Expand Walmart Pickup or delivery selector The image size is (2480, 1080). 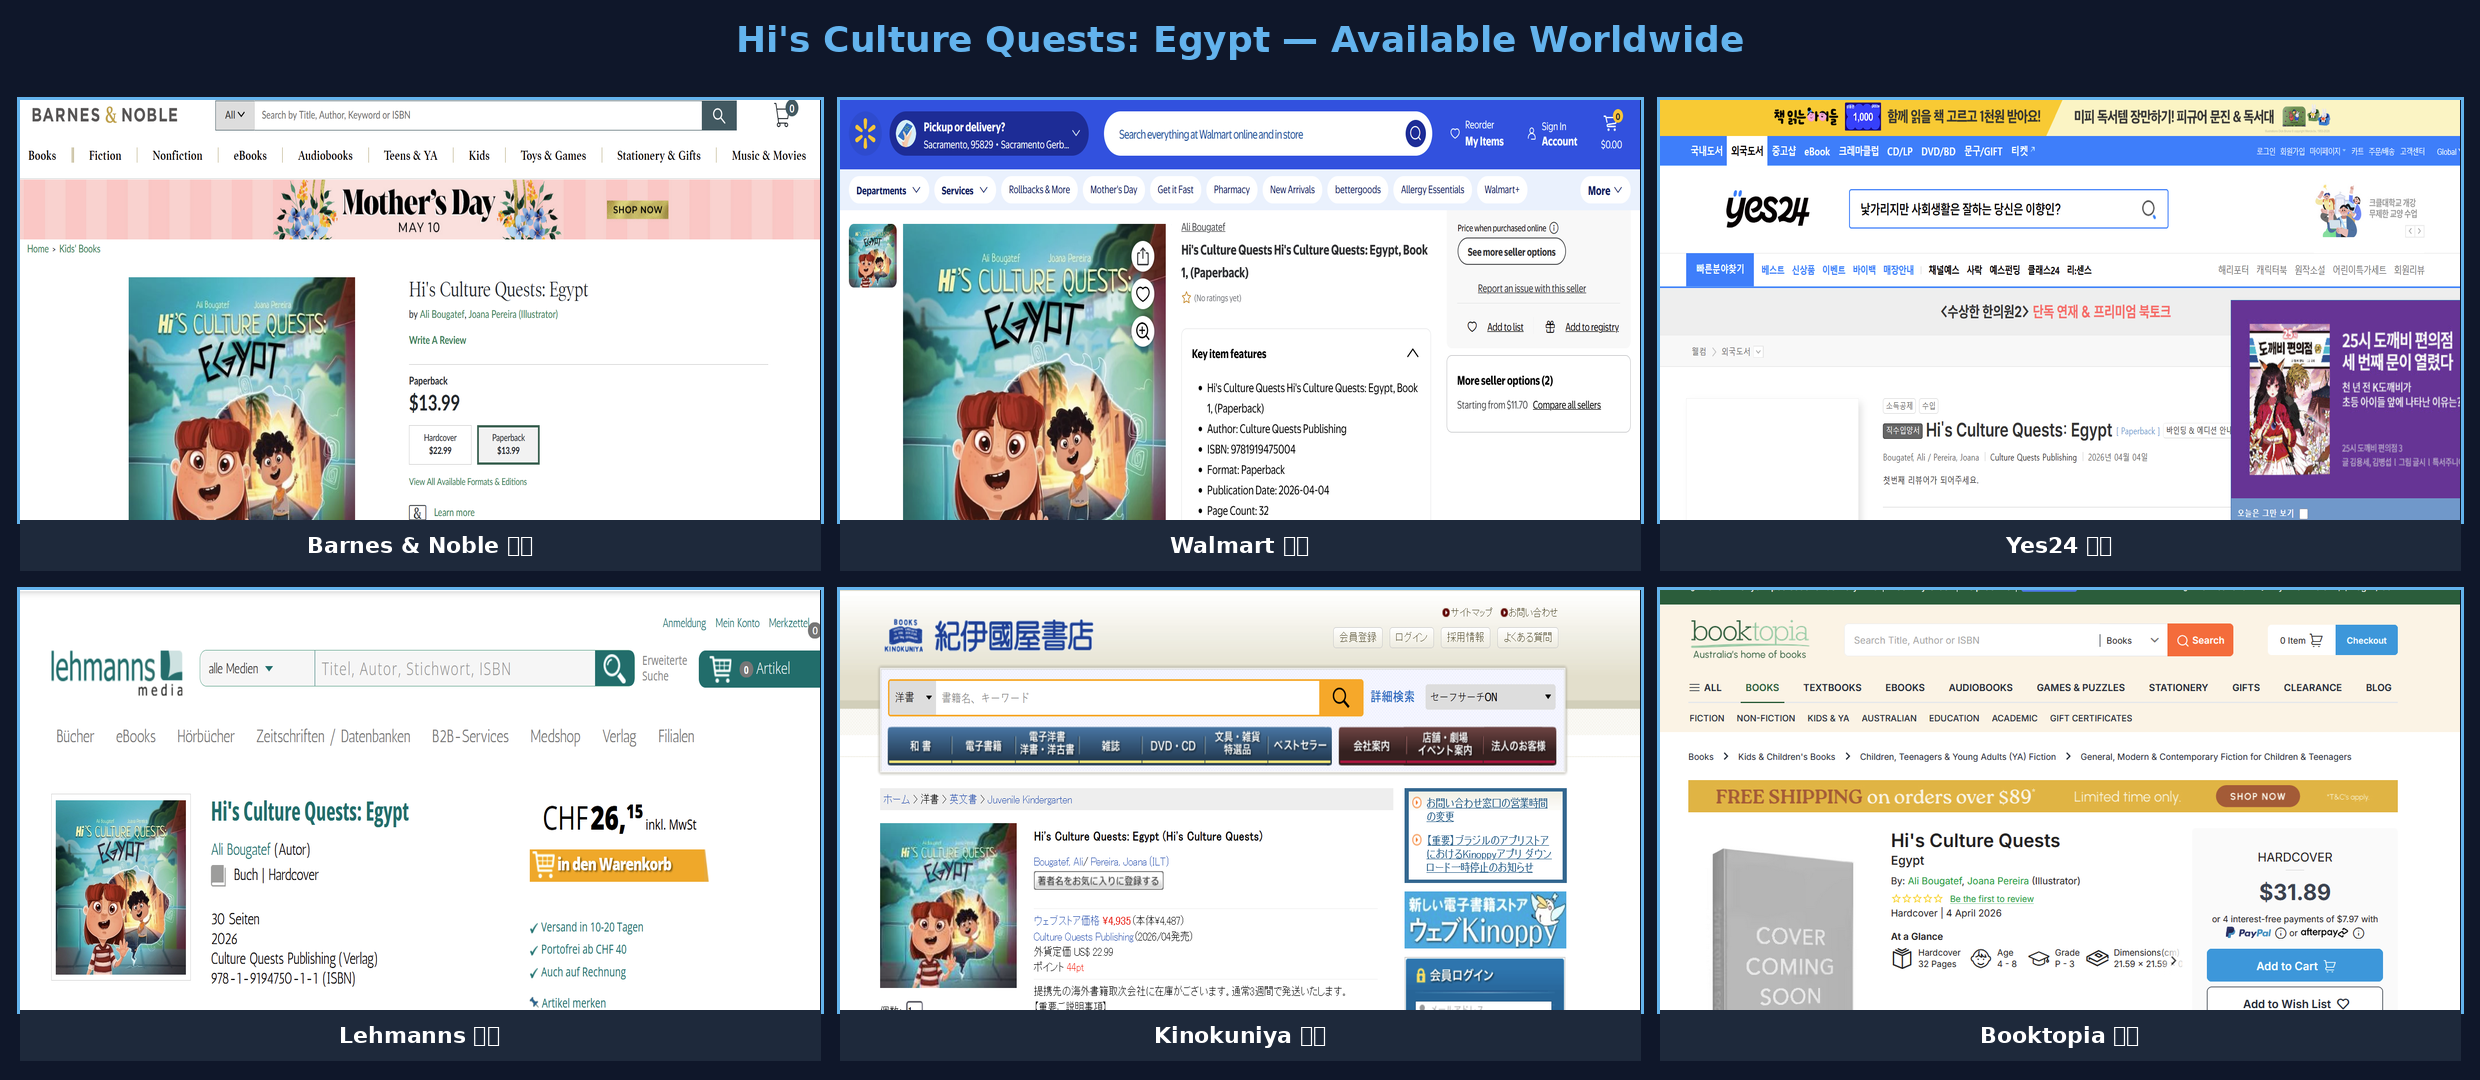point(989,134)
